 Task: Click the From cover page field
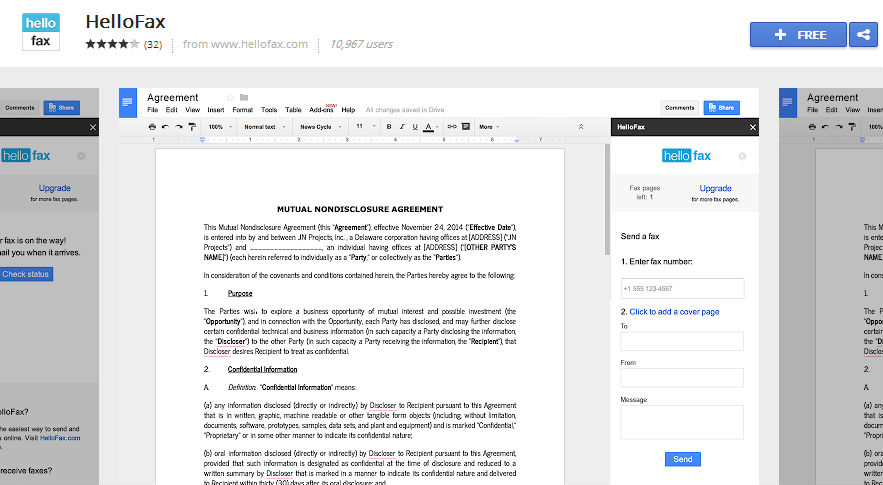click(x=682, y=378)
